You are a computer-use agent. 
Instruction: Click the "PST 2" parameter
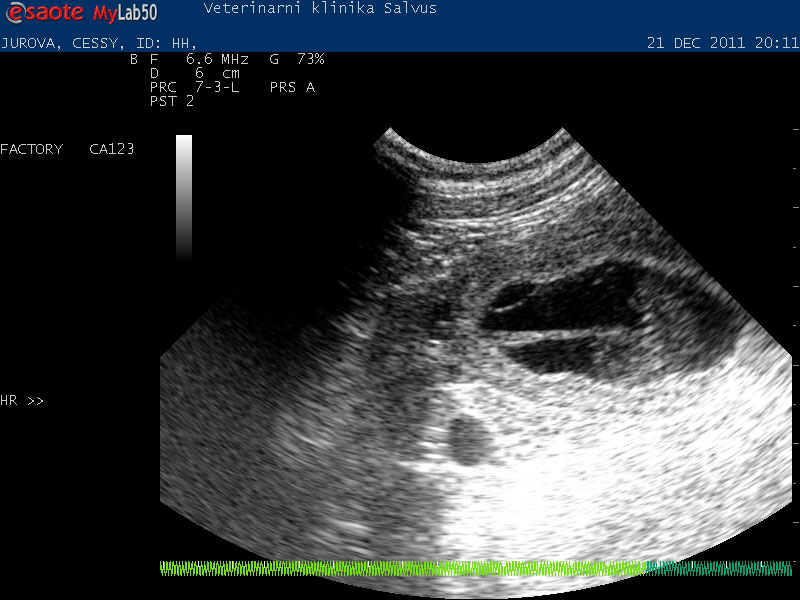pyautogui.click(x=172, y=101)
